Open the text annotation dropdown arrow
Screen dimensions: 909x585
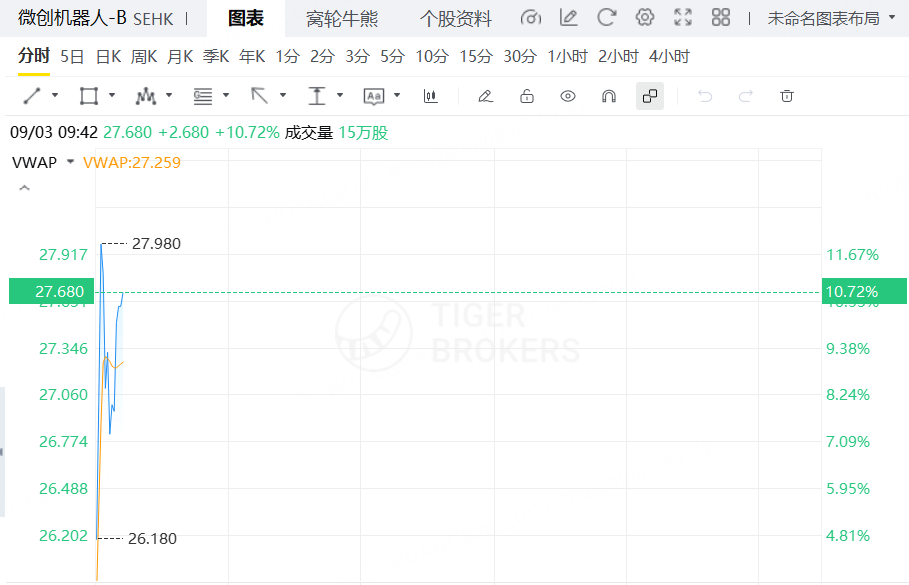click(x=397, y=95)
